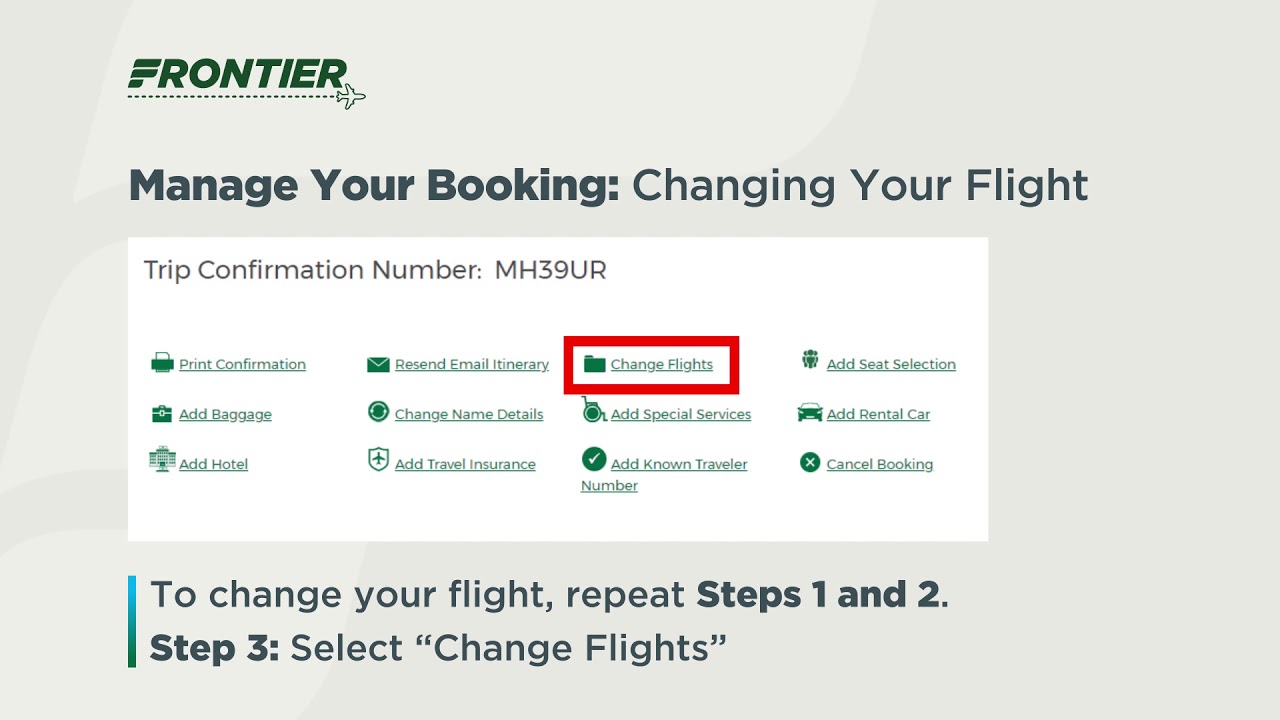This screenshot has height=720, width=1280.
Task: Click the seat selection passenger icon
Action: click(810, 360)
